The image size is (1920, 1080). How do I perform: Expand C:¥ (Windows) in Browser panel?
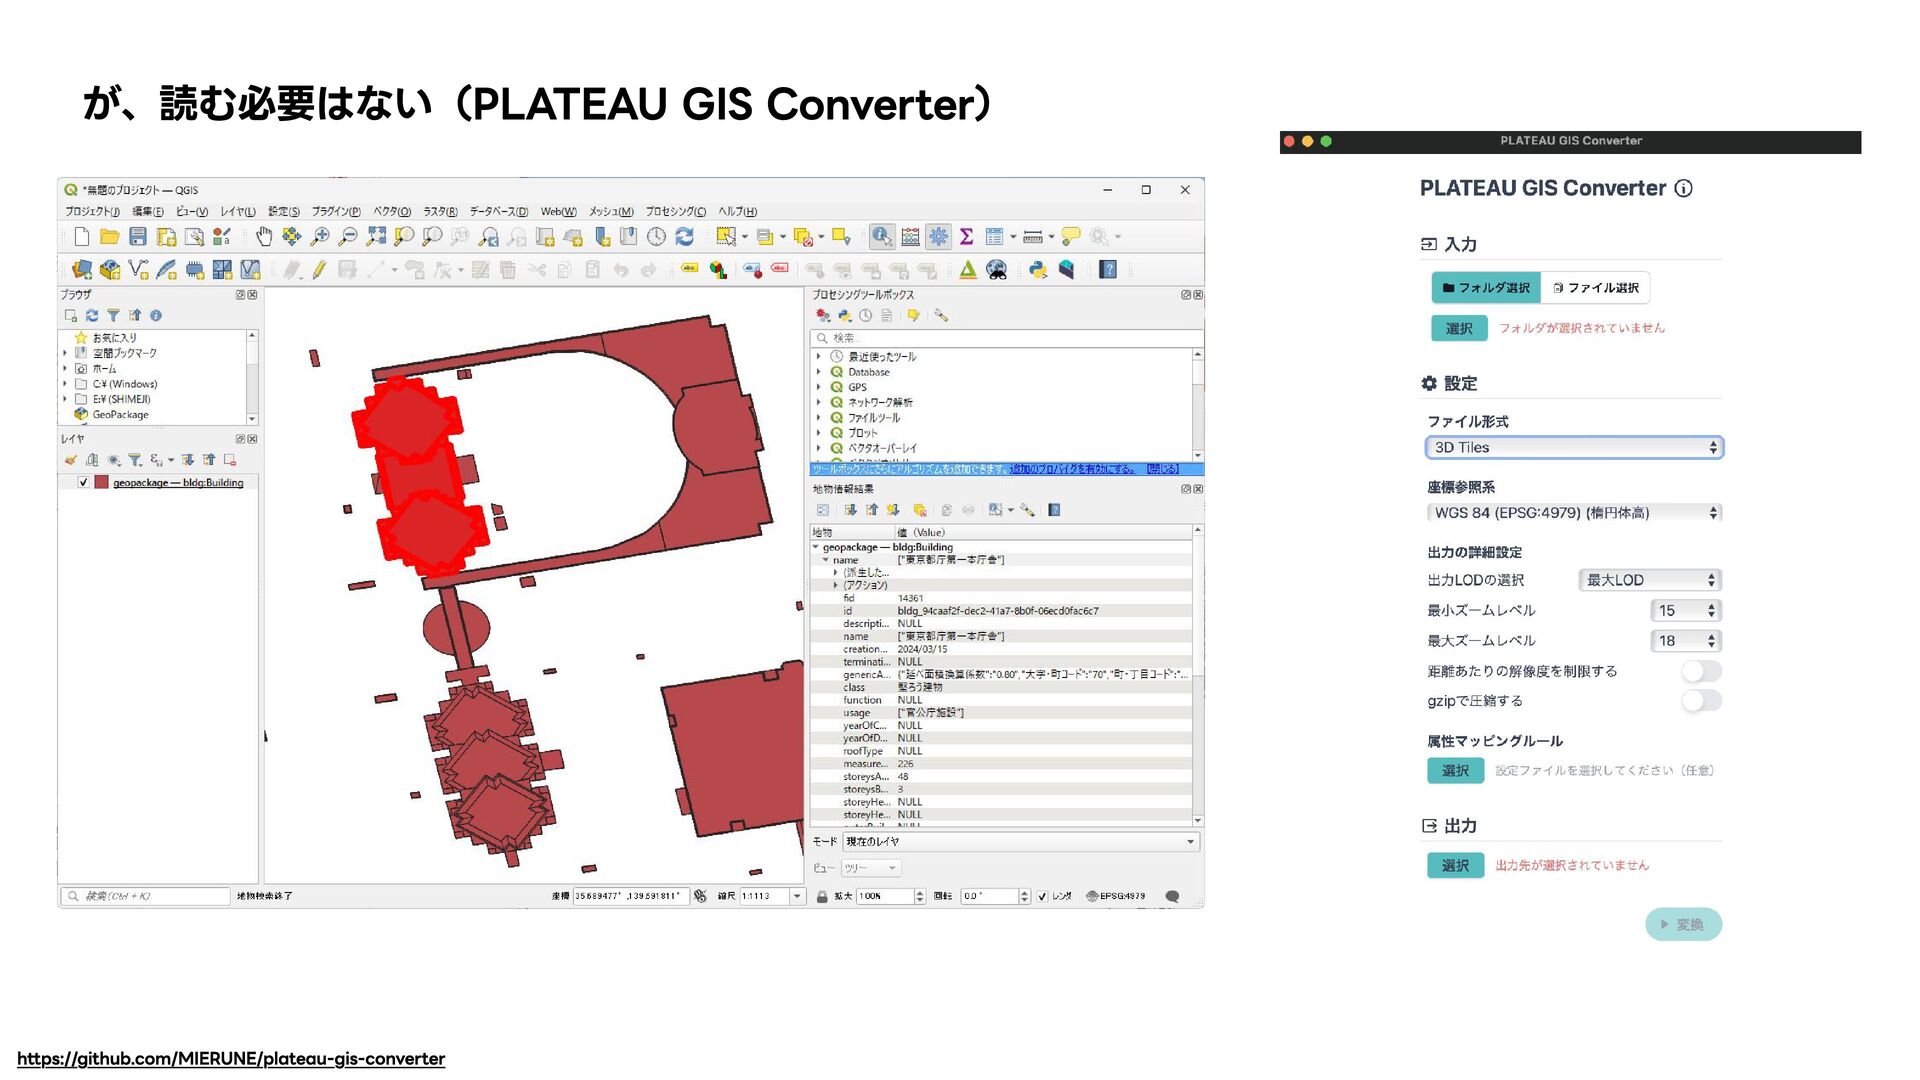[66, 384]
